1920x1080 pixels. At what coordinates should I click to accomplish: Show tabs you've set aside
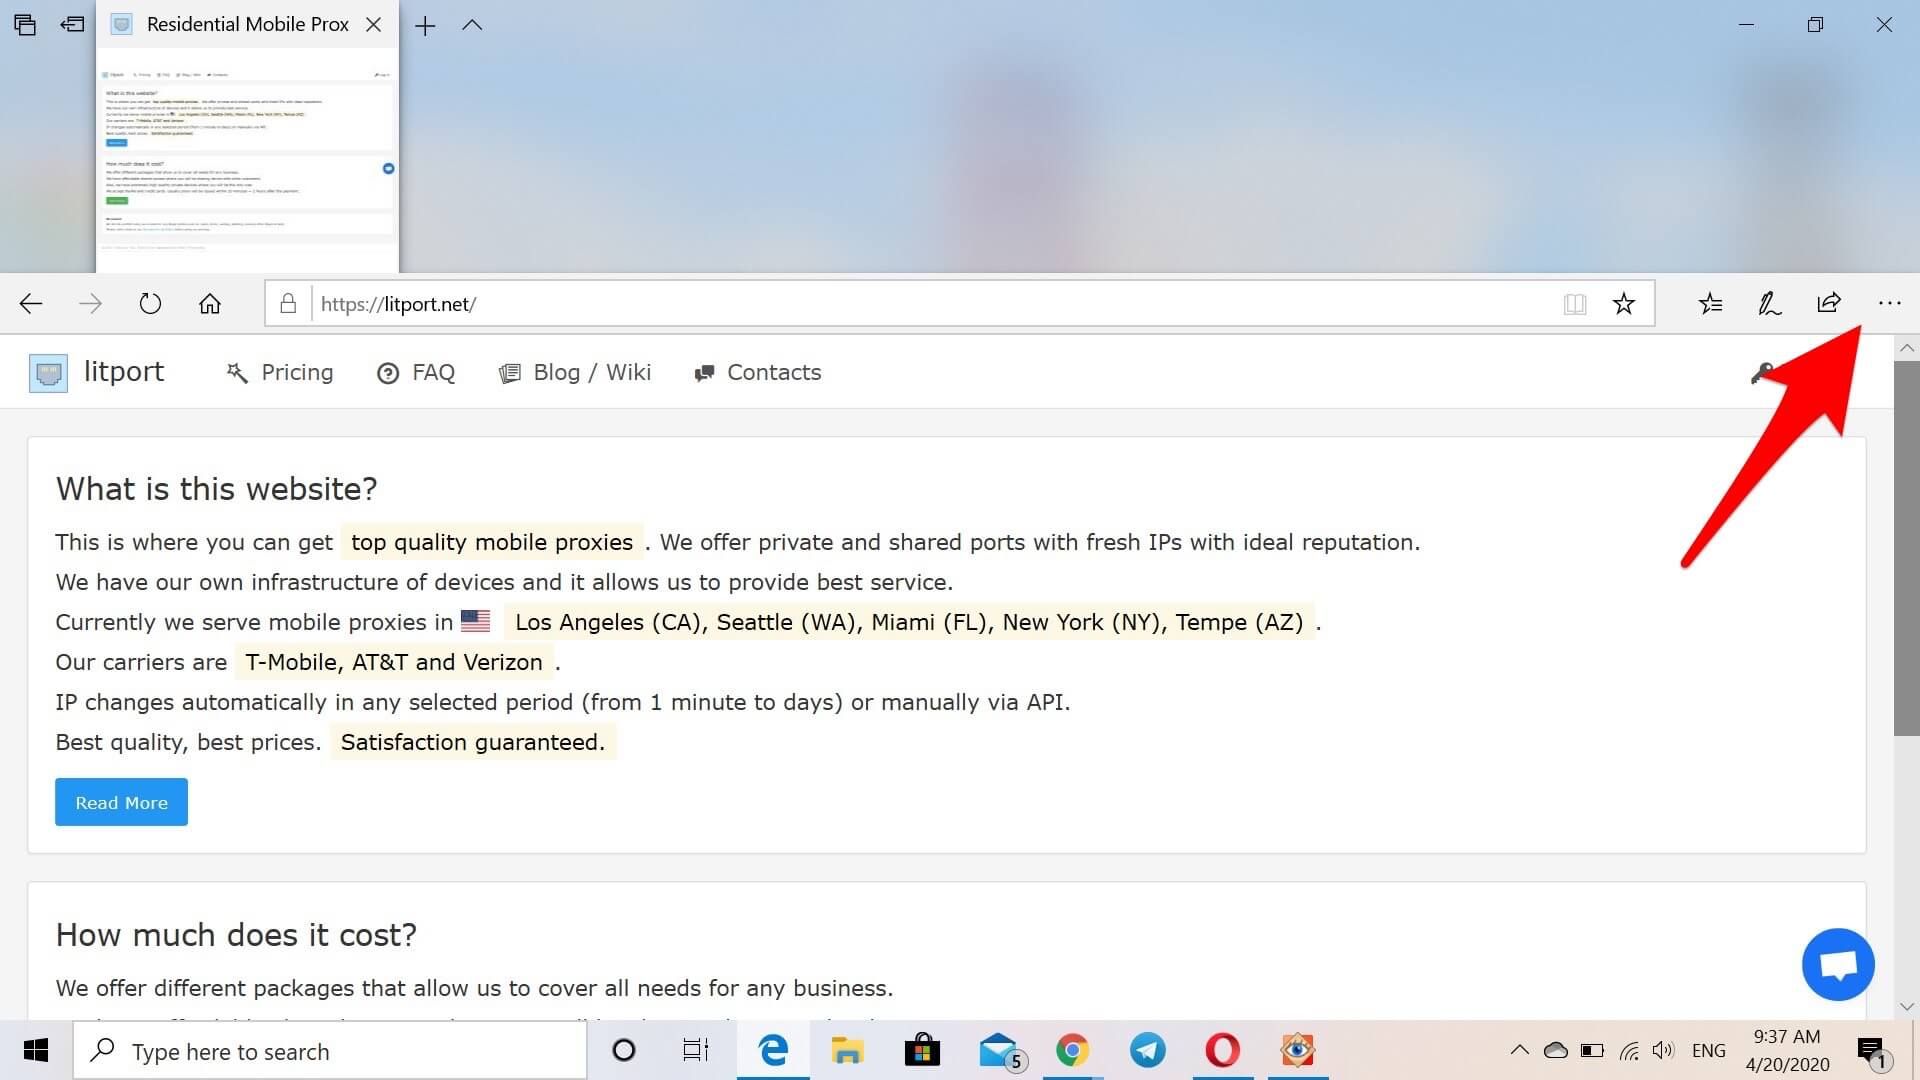(x=25, y=25)
